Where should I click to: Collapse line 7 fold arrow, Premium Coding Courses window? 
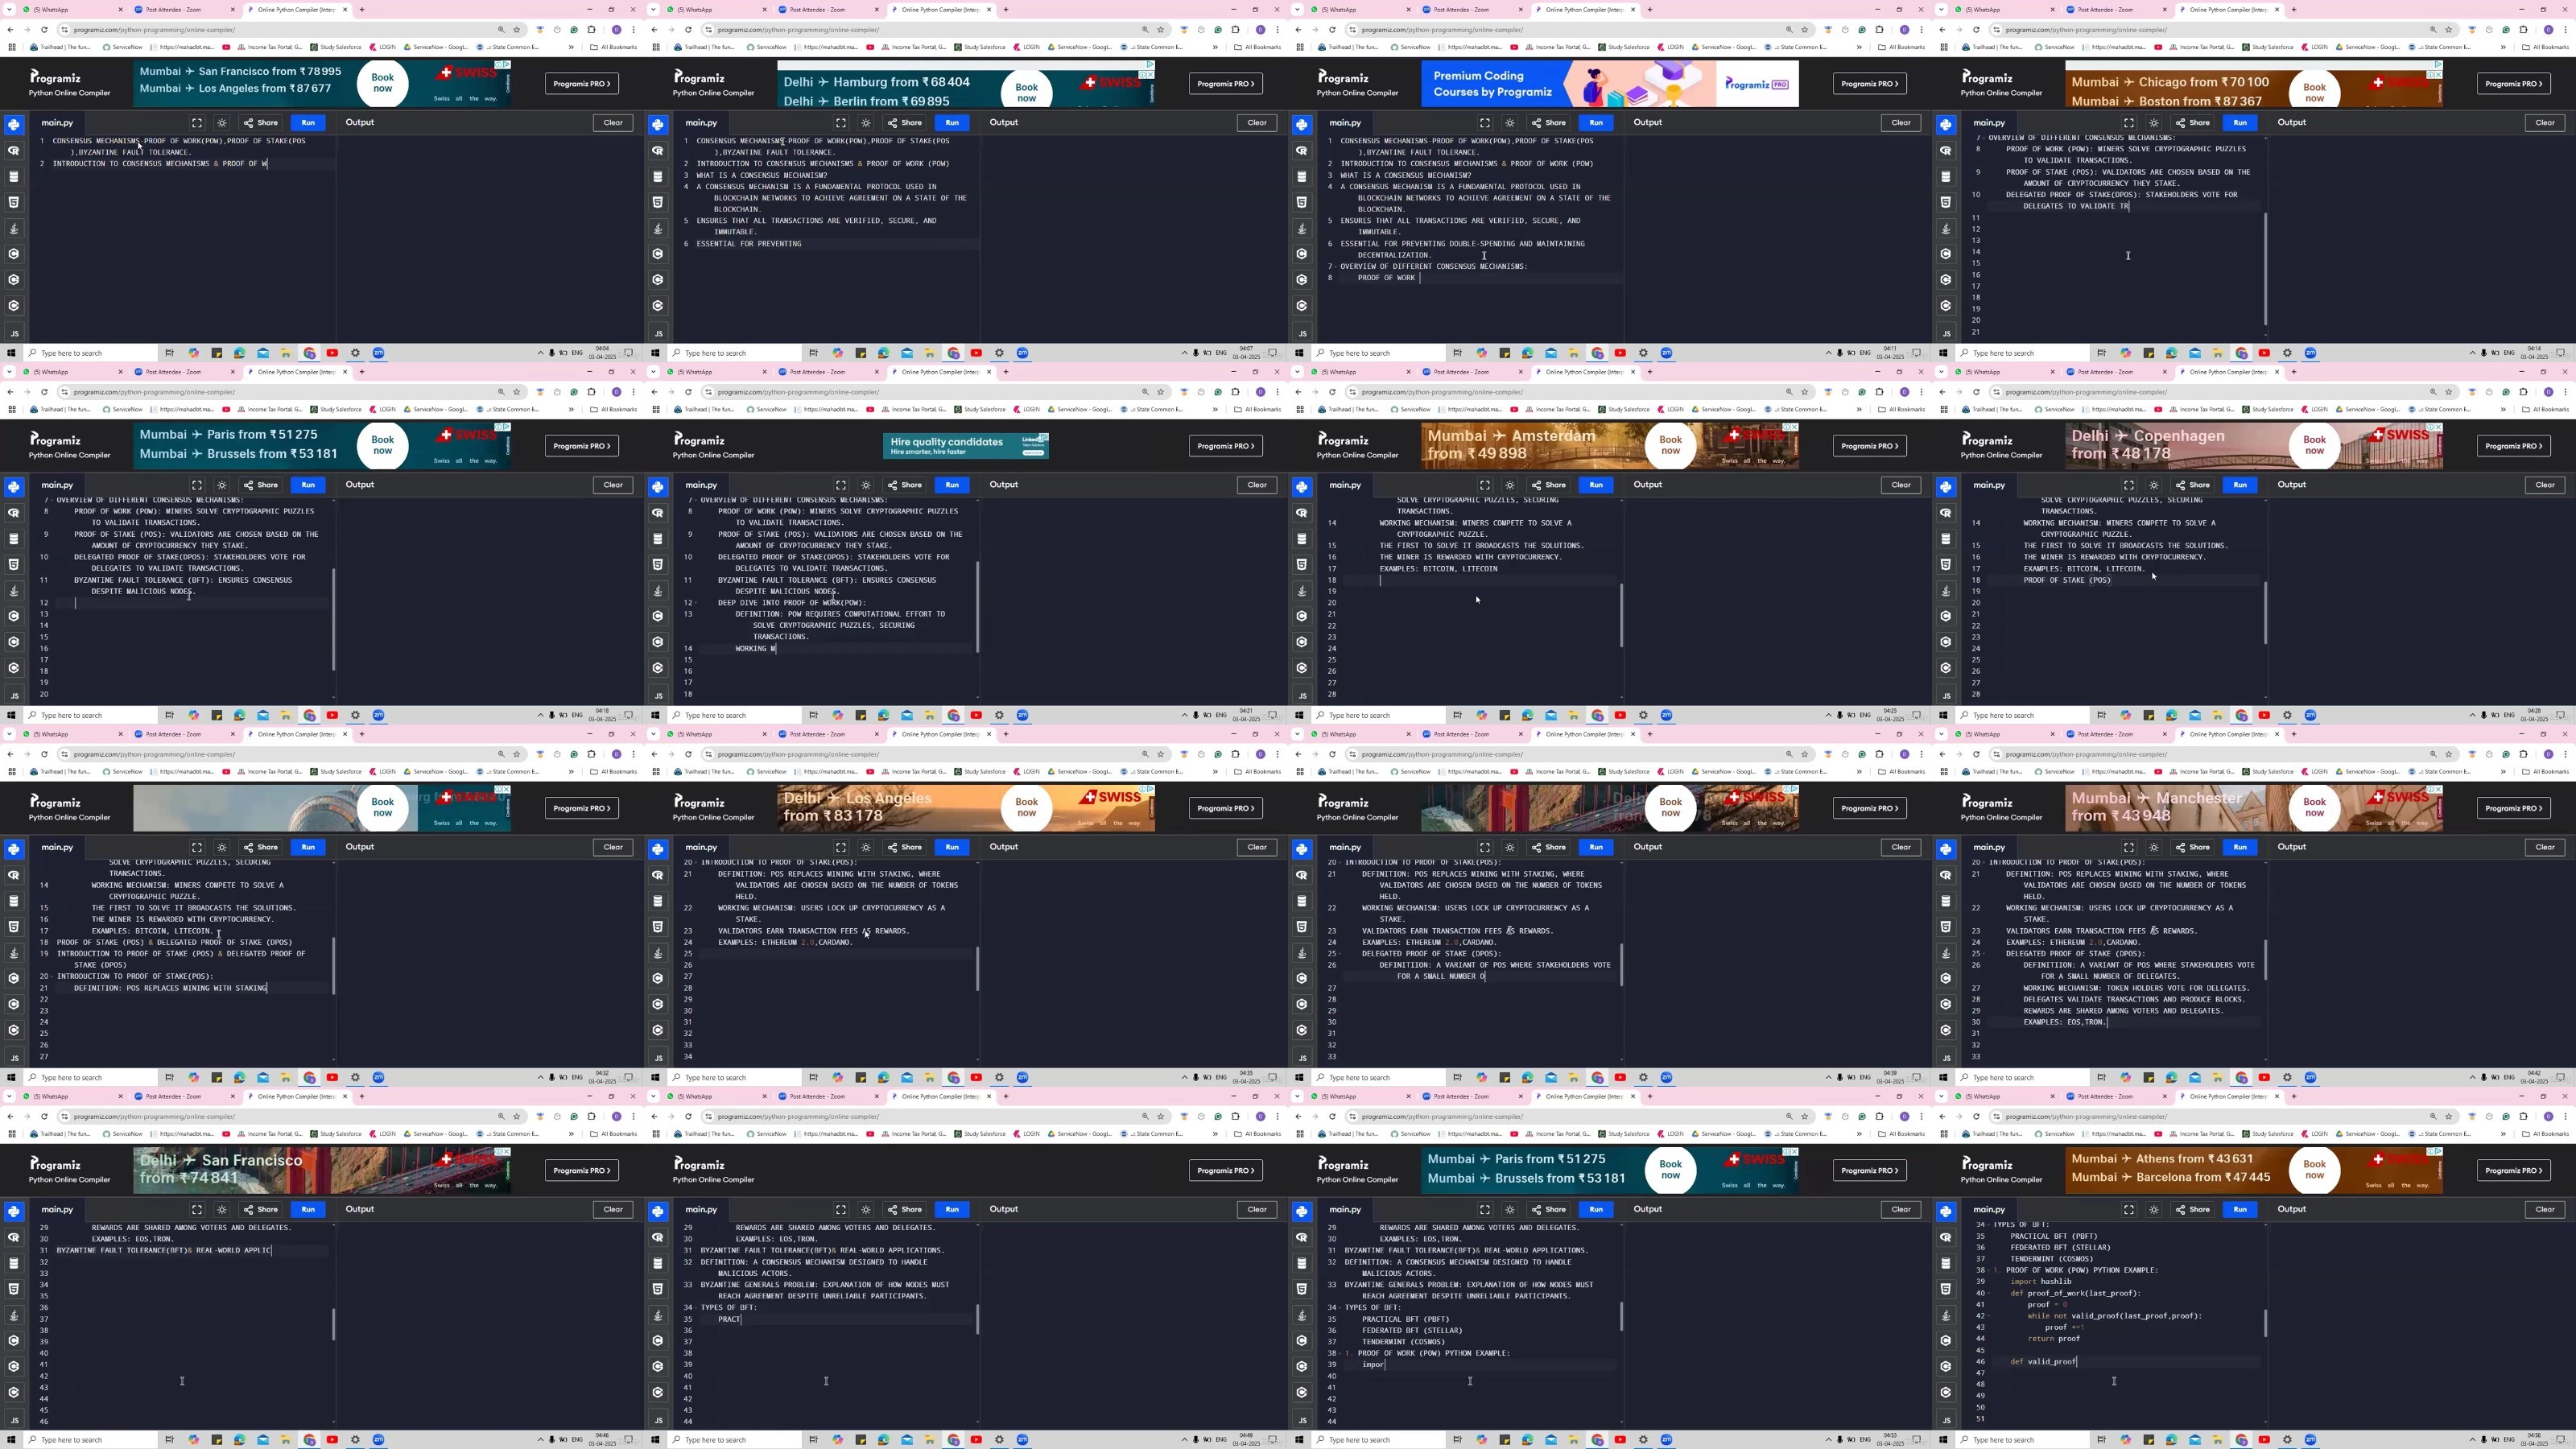(1336, 266)
